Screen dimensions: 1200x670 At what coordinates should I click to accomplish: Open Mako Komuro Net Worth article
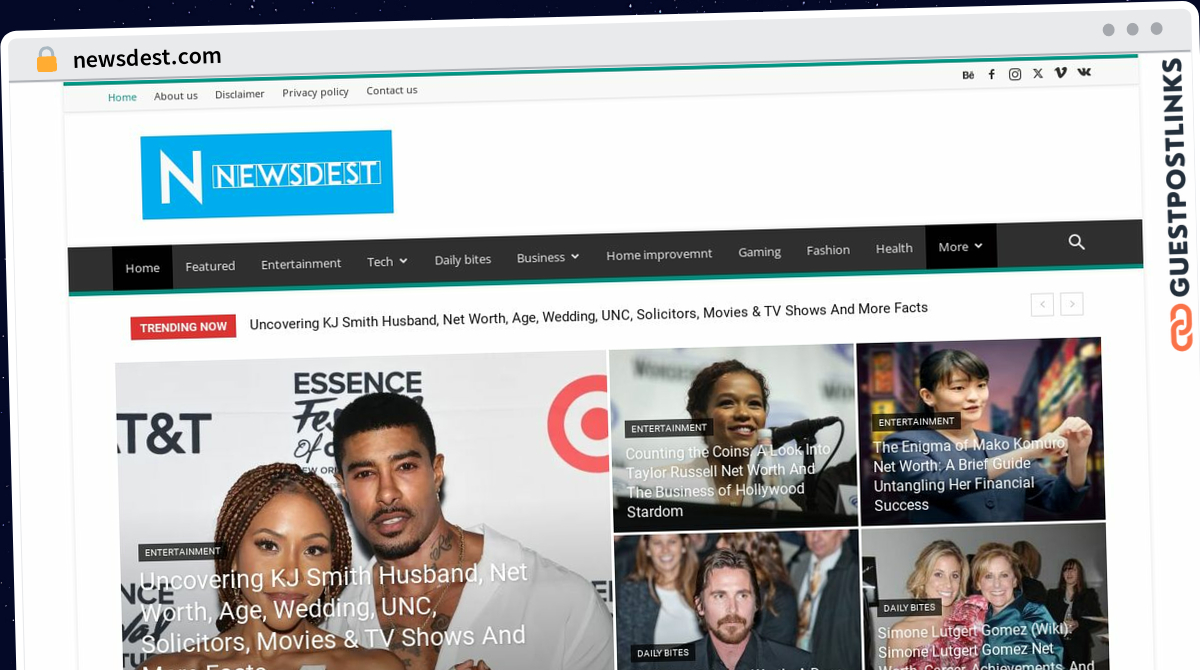(968, 474)
